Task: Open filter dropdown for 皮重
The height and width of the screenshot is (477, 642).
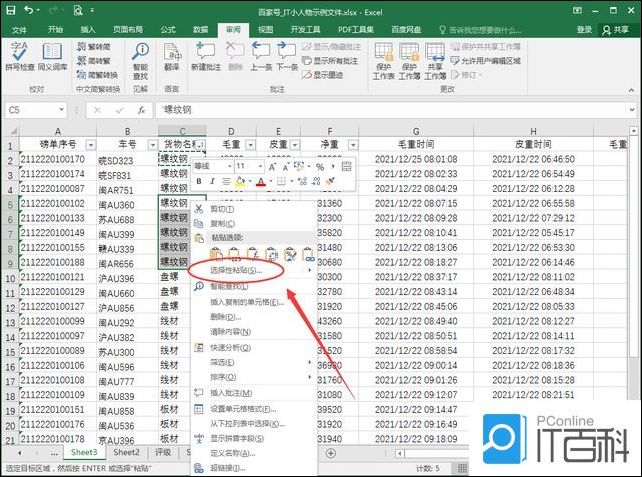Action: click(x=295, y=145)
